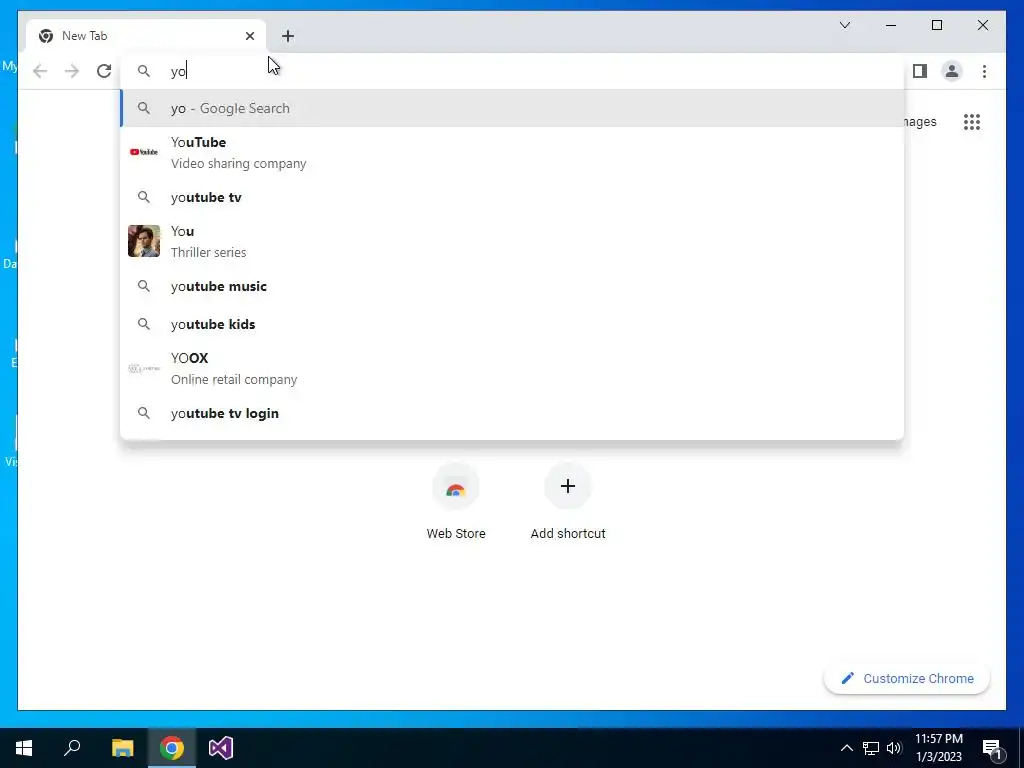Pick the 'youtube tv' suggestion

(513, 197)
